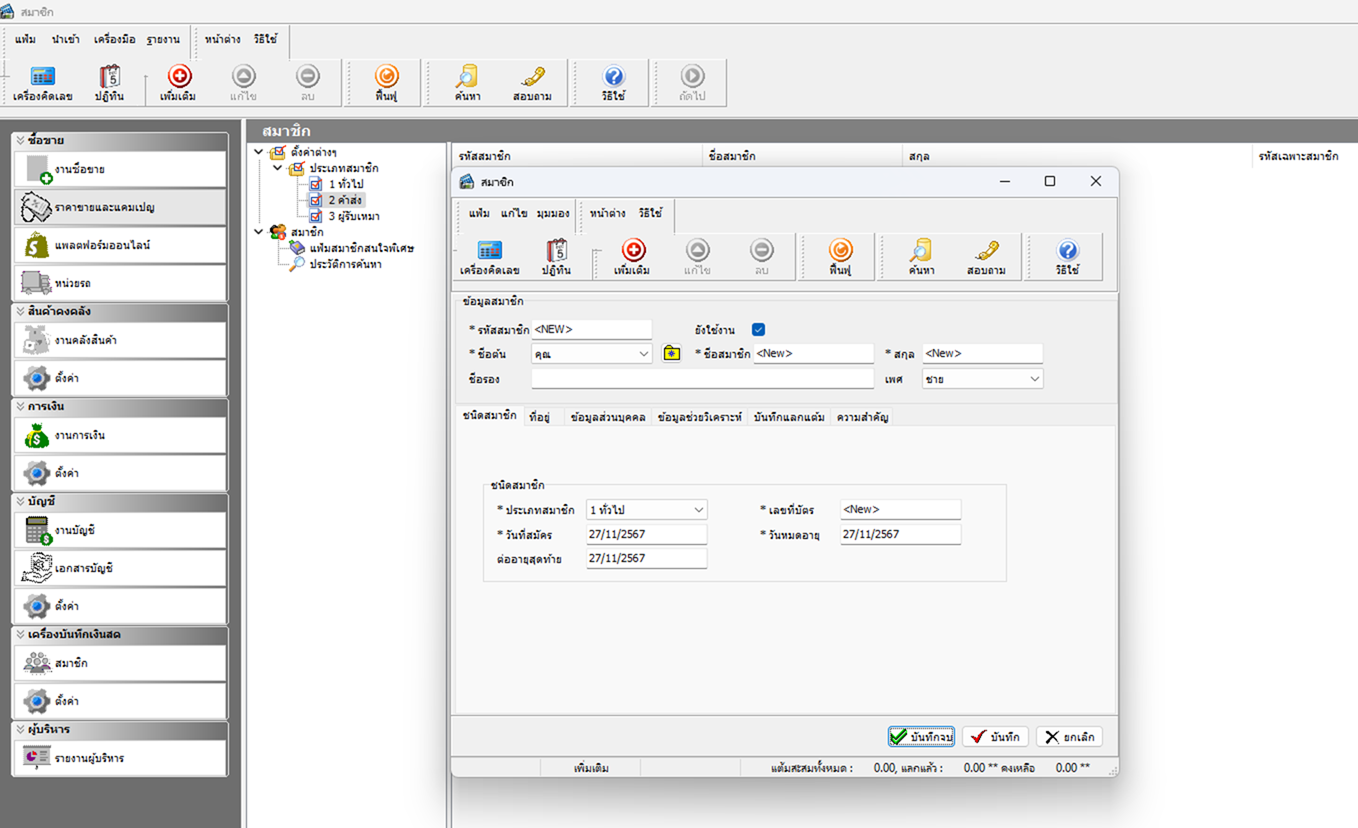Screen dimensions: 1358x828
Task: Open สมาชิก item under เครื่องบันทึกเงินสด sidebar section
Action: click(120, 663)
